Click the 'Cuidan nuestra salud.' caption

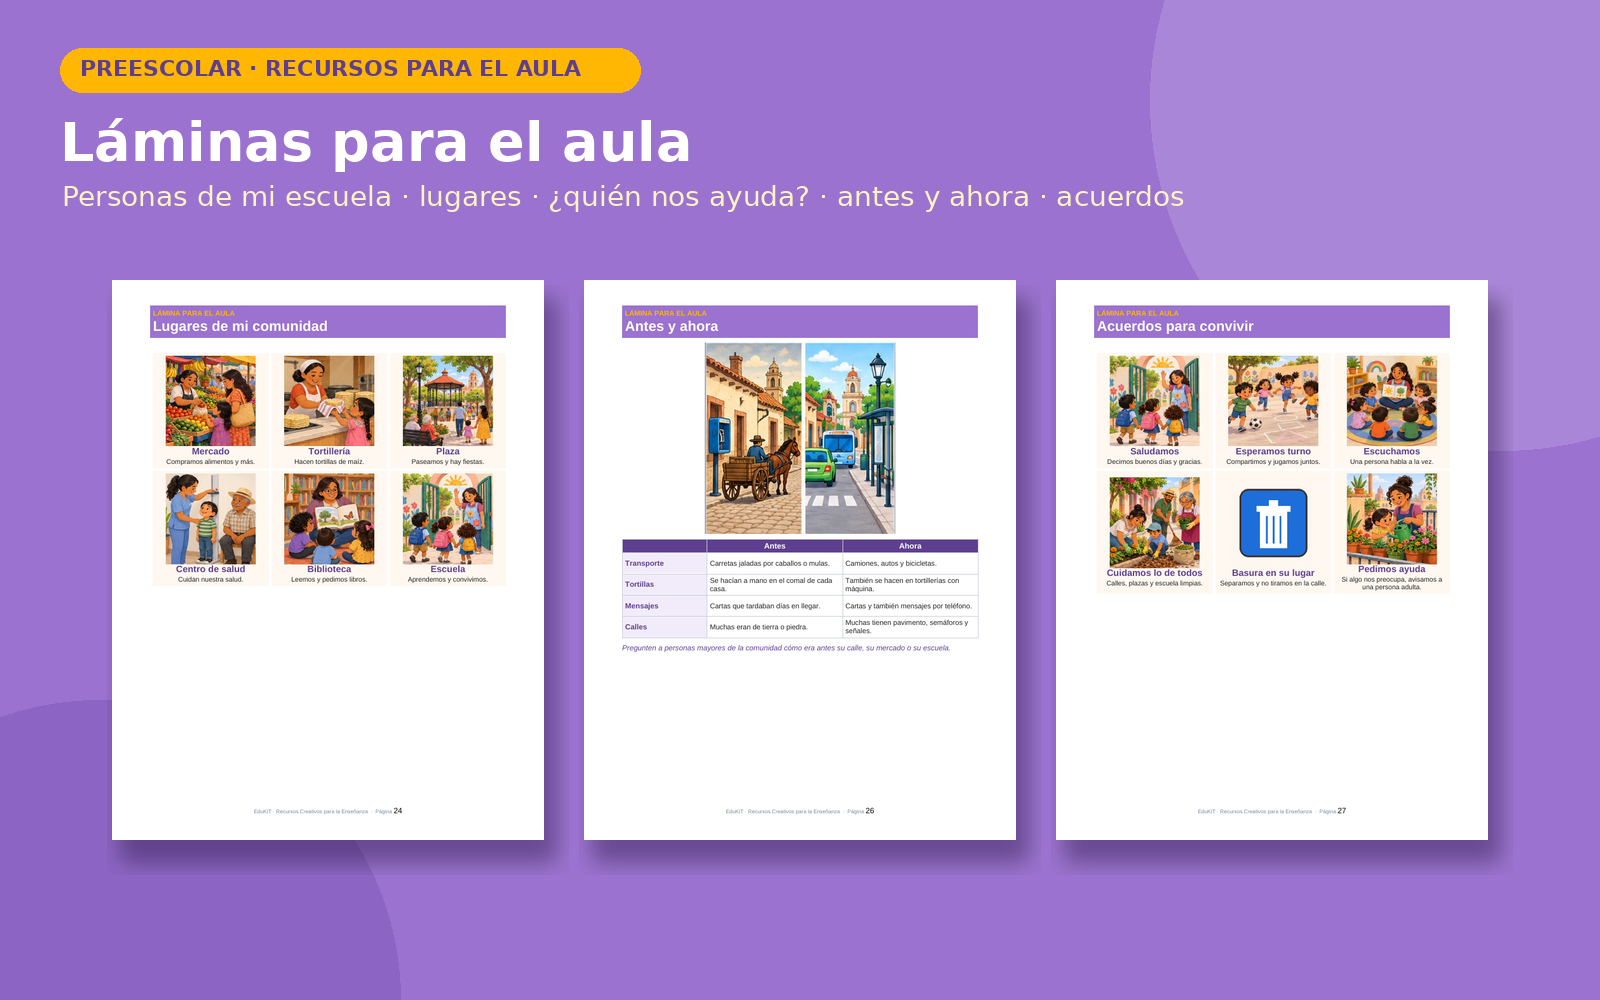click(x=211, y=580)
